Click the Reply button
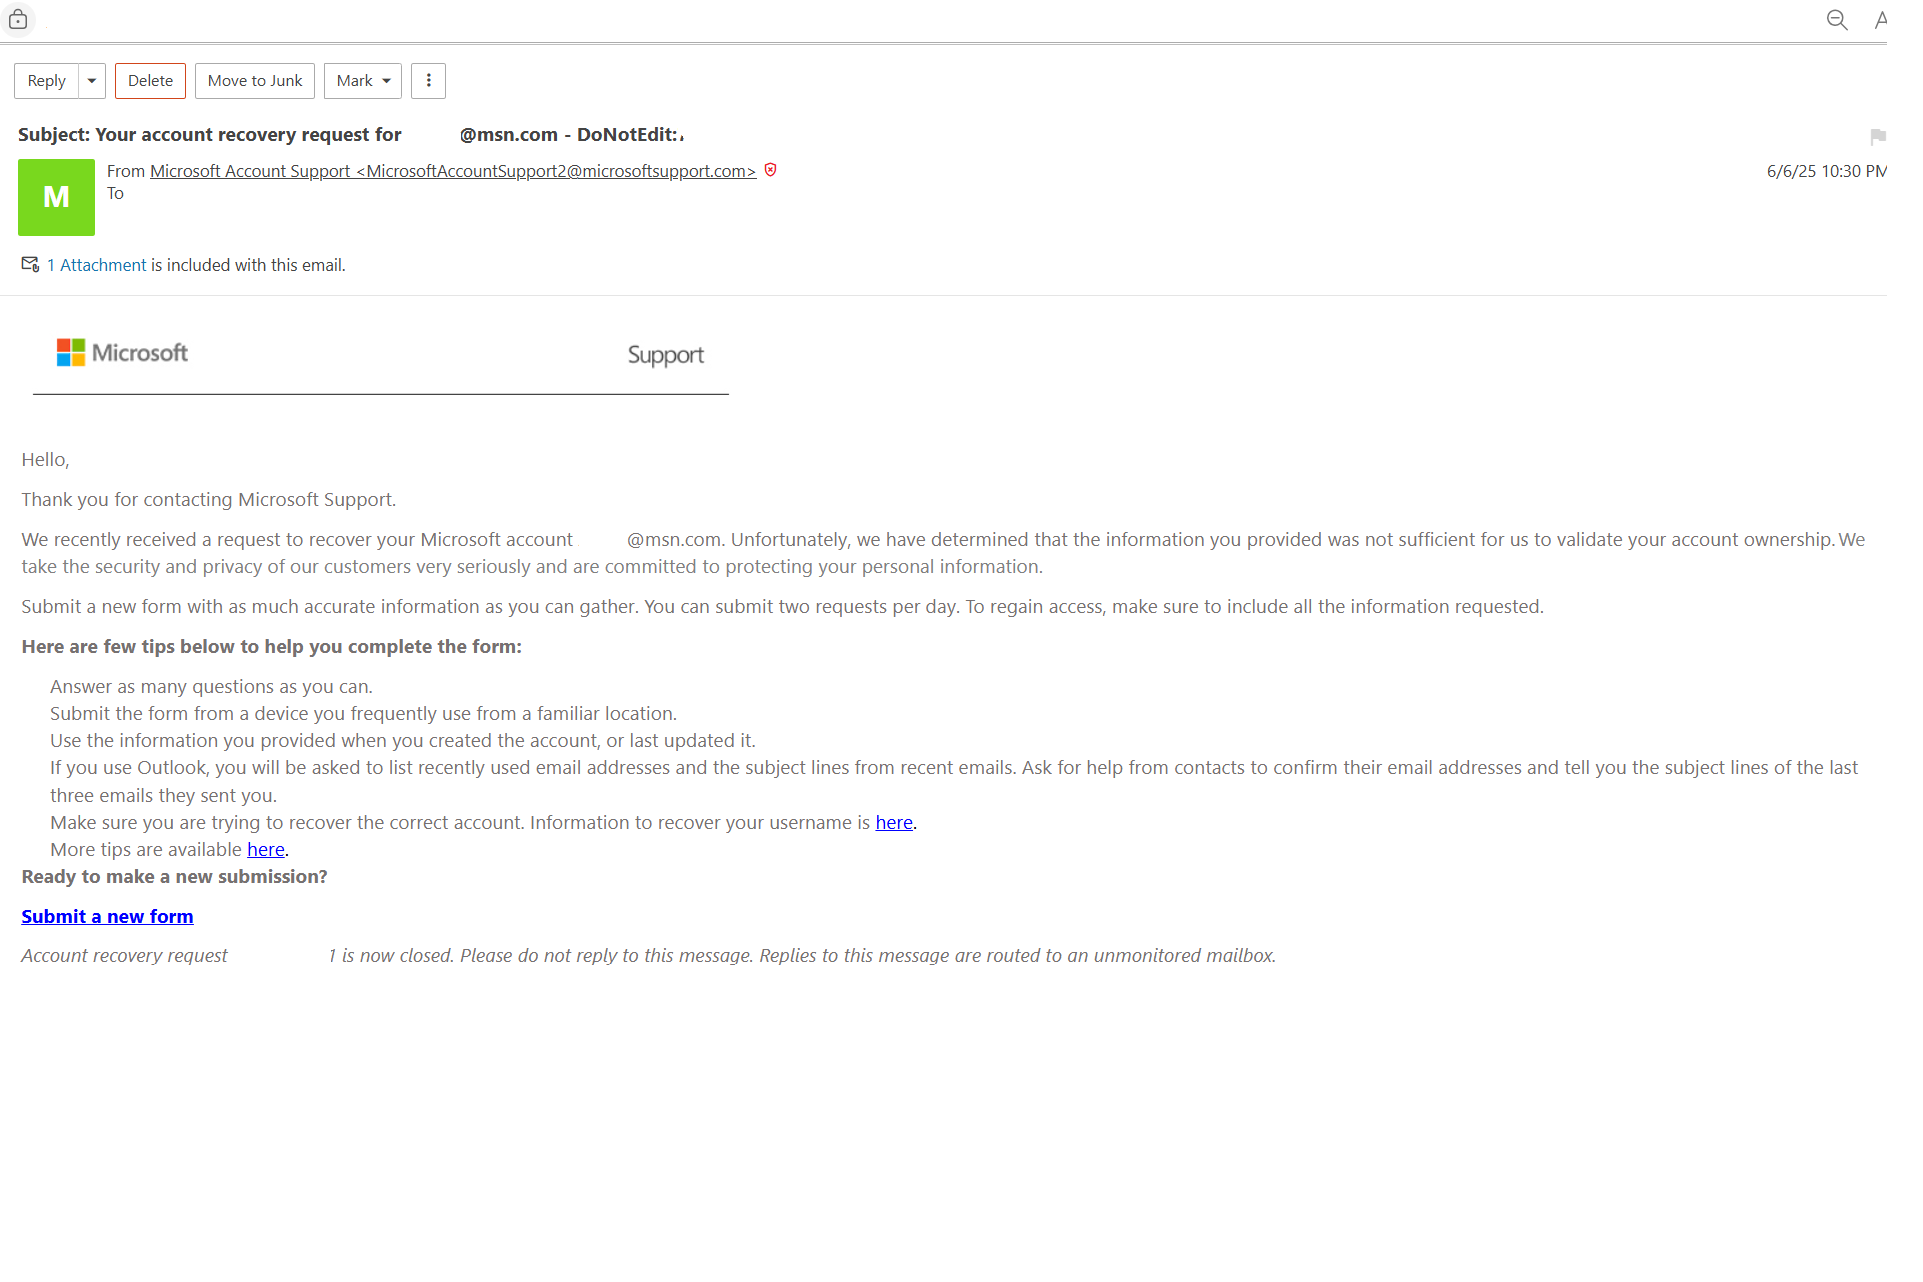Screen dimensions: 1923x1282 coord(46,81)
